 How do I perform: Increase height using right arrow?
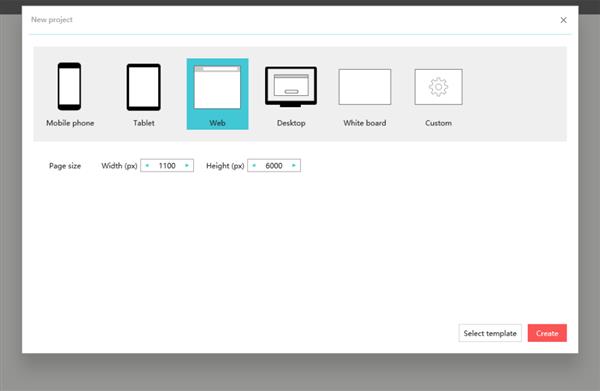293,166
